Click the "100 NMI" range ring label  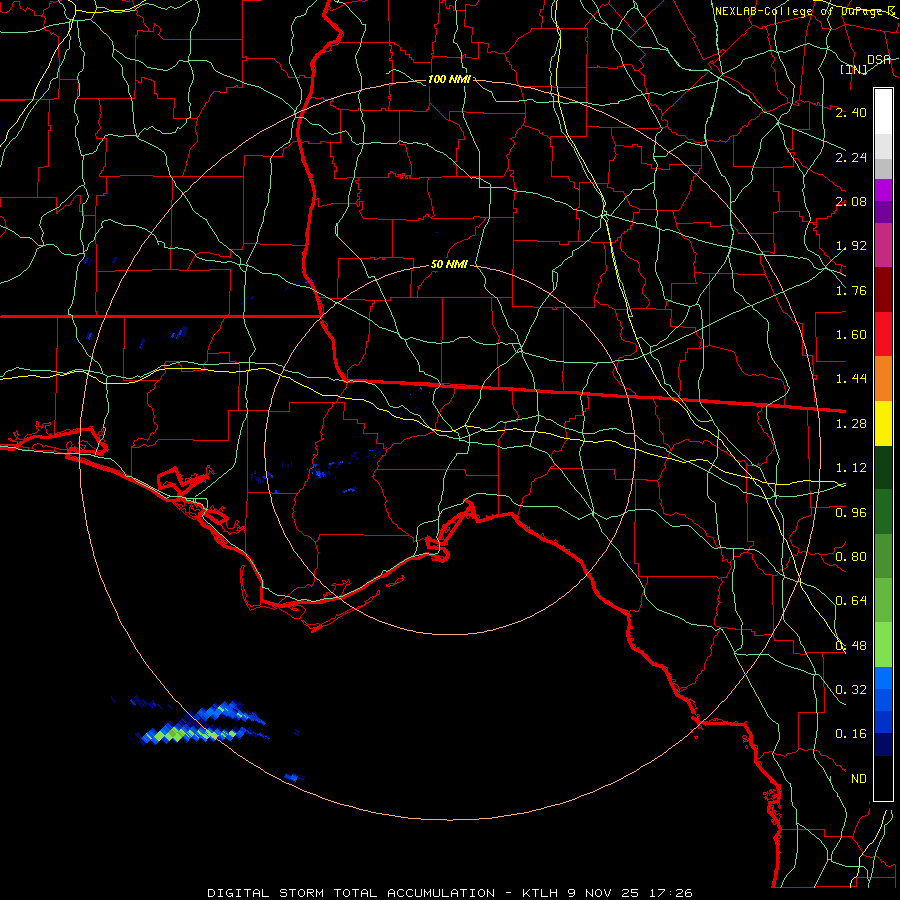click(x=449, y=79)
